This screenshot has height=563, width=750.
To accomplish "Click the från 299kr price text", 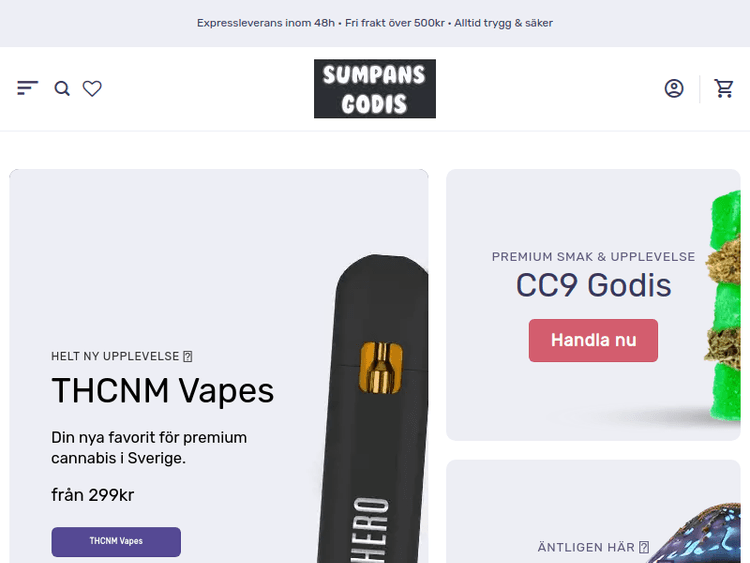I will (x=92, y=494).
